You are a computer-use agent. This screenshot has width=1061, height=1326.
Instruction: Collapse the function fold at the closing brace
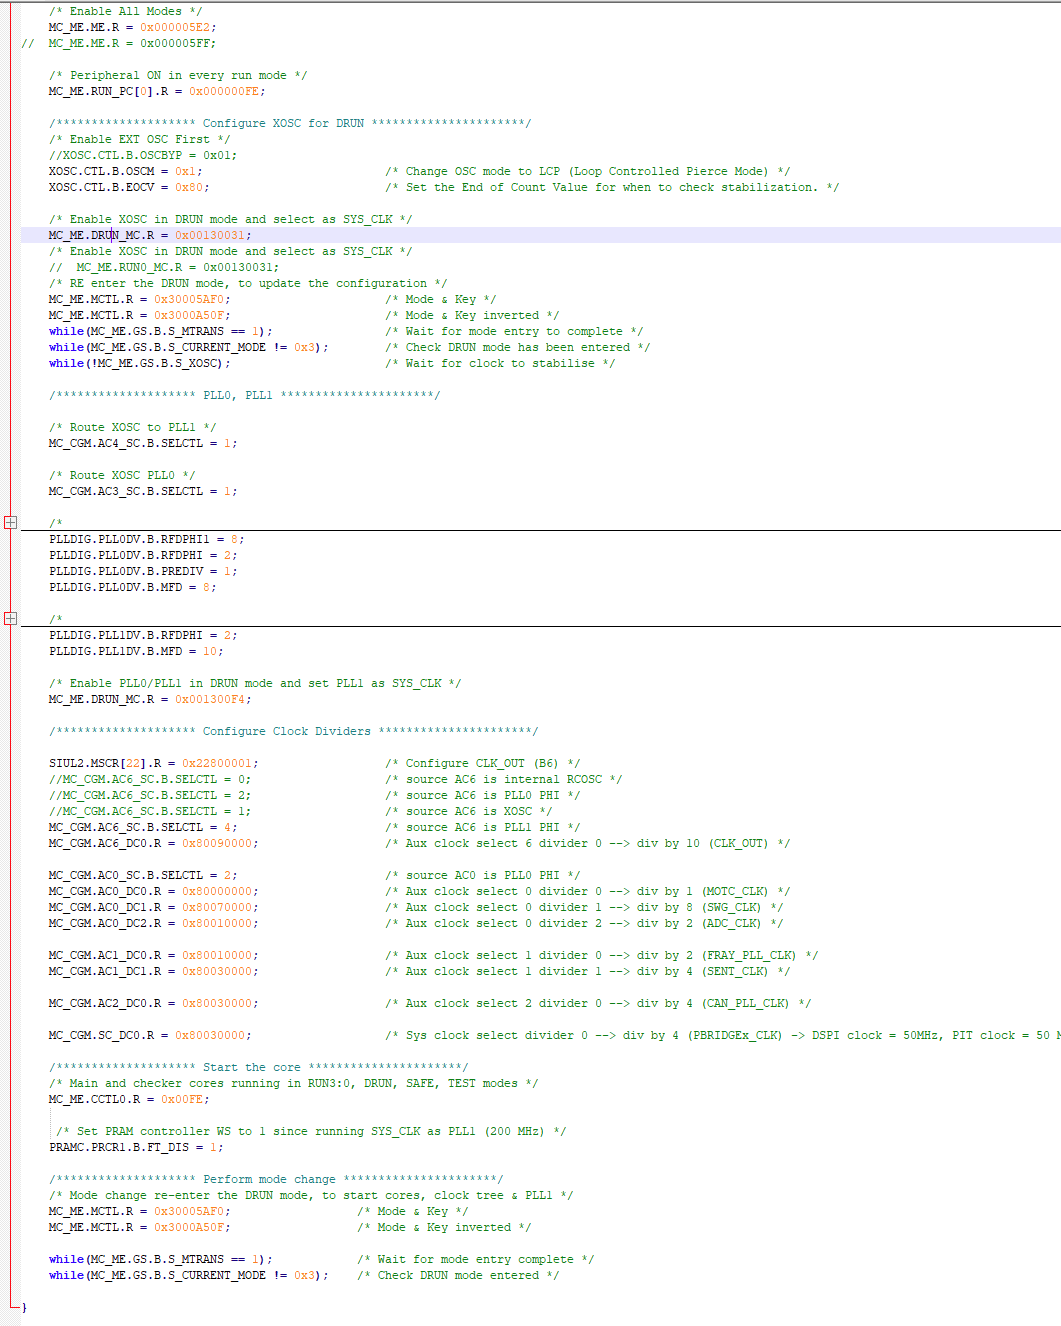(x=10, y=1306)
